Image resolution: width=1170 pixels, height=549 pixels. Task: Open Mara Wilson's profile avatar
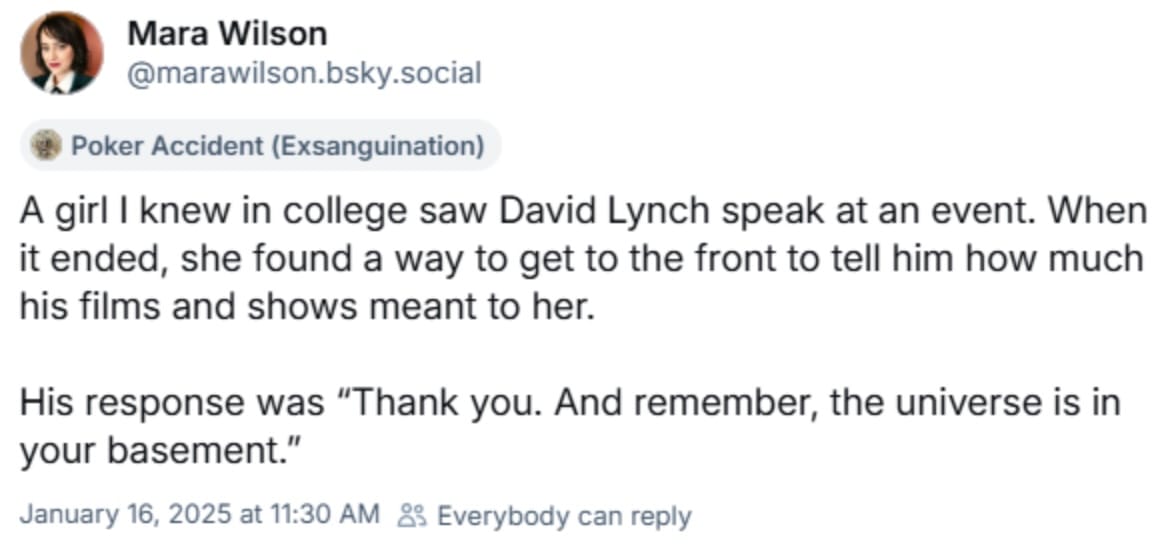pyautogui.click(x=61, y=53)
